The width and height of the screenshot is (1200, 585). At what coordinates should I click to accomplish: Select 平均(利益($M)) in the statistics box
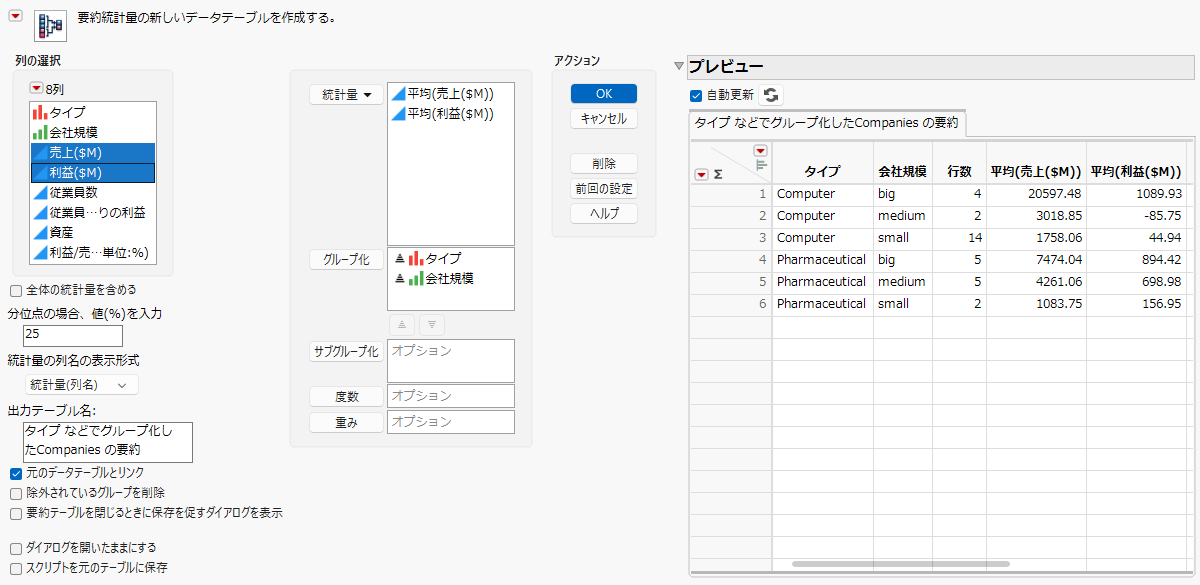450,113
